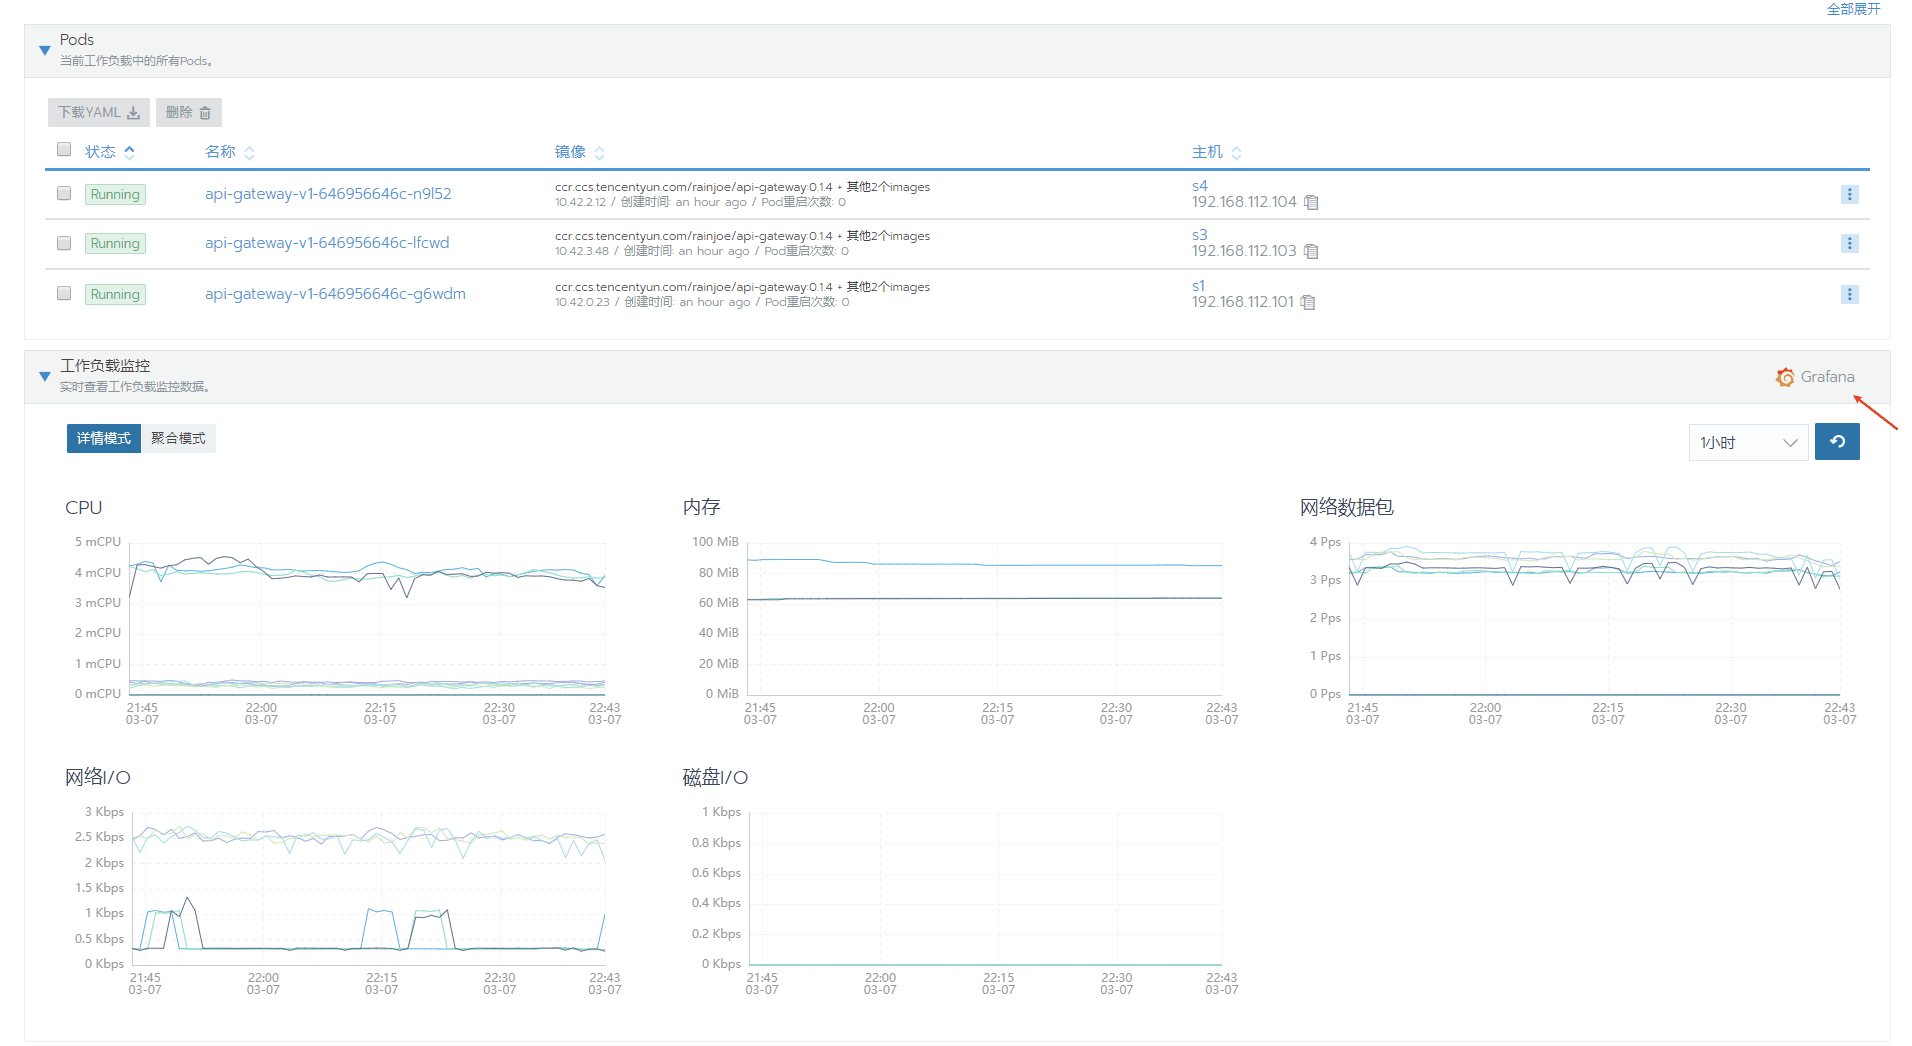
Task: Open actions menu for pod lfcwd
Action: click(1849, 243)
